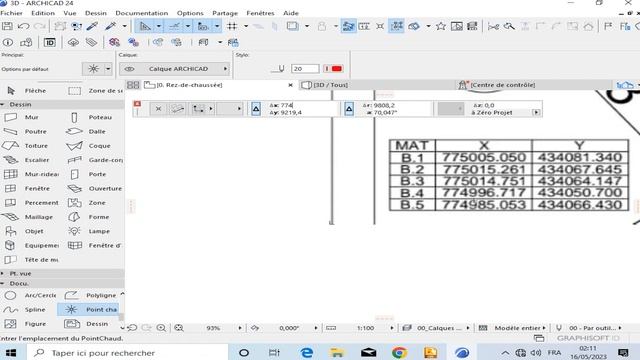This screenshot has width=640, height=360.
Task: Select the Percement tool
Action: (31, 203)
